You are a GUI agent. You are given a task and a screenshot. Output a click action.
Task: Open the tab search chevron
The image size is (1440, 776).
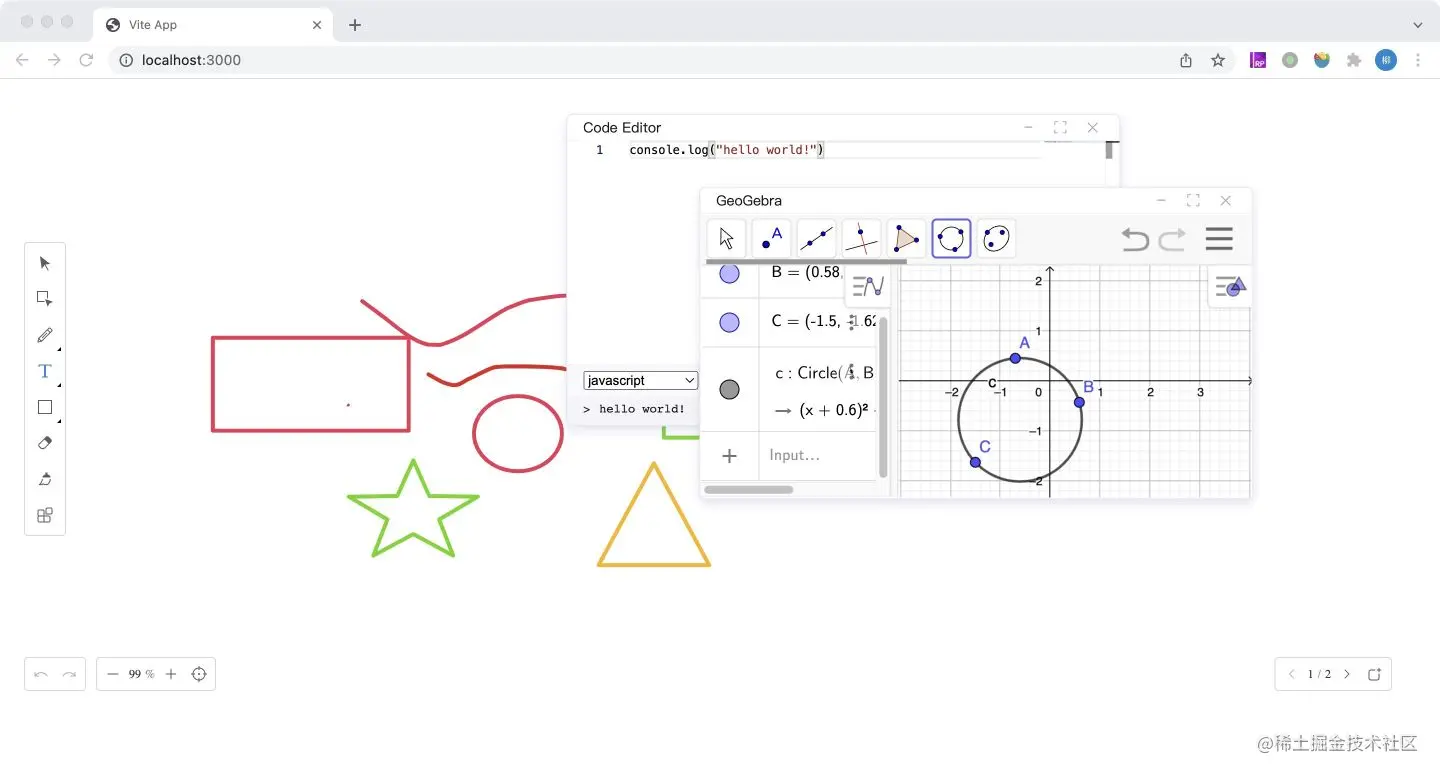pyautogui.click(x=1418, y=24)
